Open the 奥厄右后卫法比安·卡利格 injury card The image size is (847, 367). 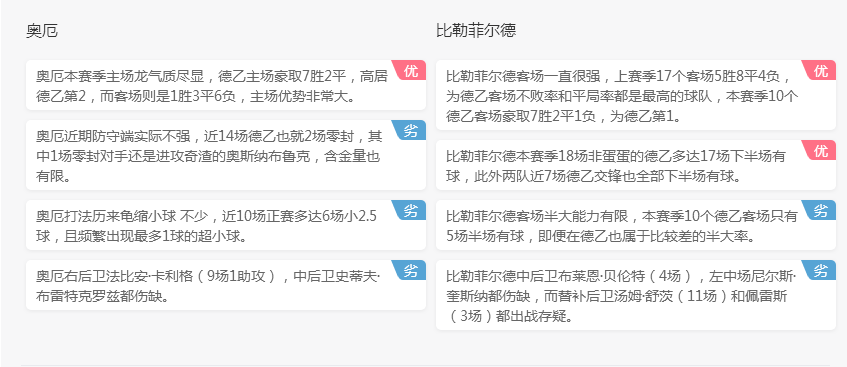pyautogui.click(x=226, y=285)
